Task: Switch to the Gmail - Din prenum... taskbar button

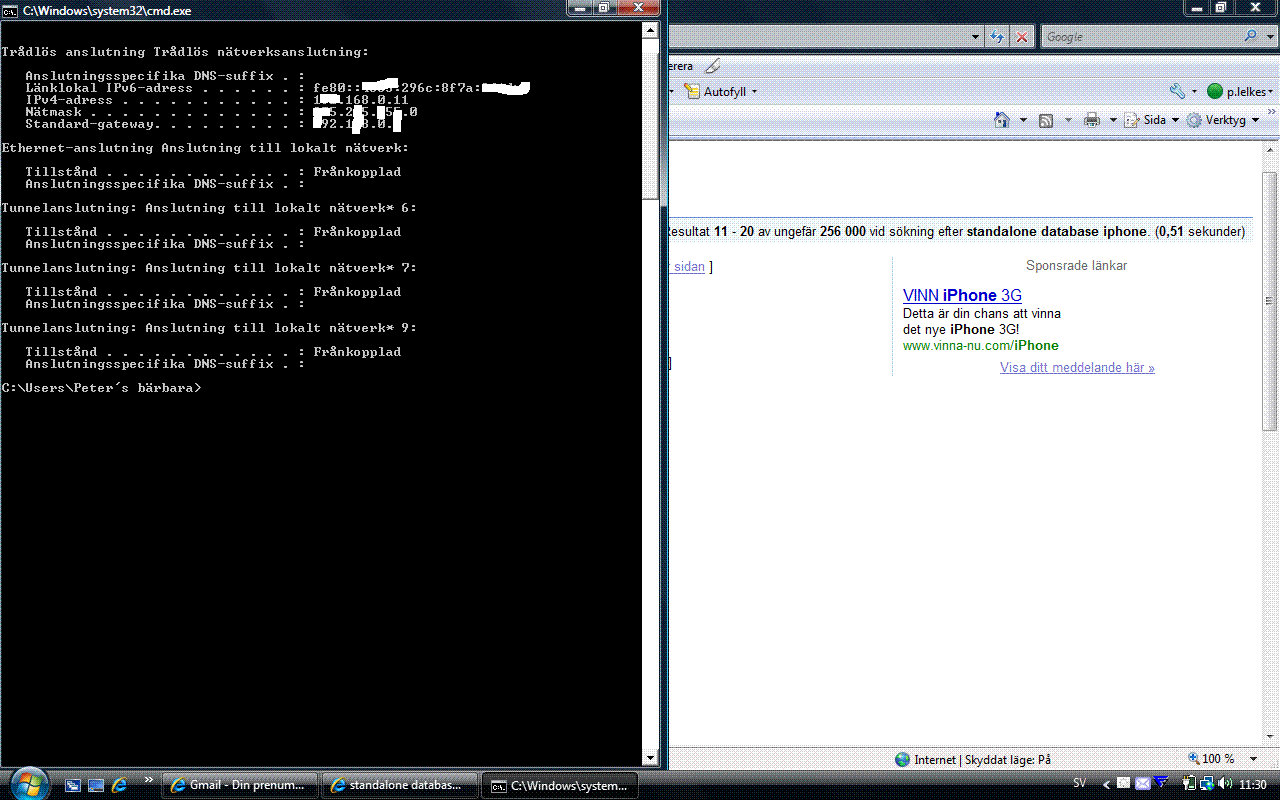Action: (240, 785)
